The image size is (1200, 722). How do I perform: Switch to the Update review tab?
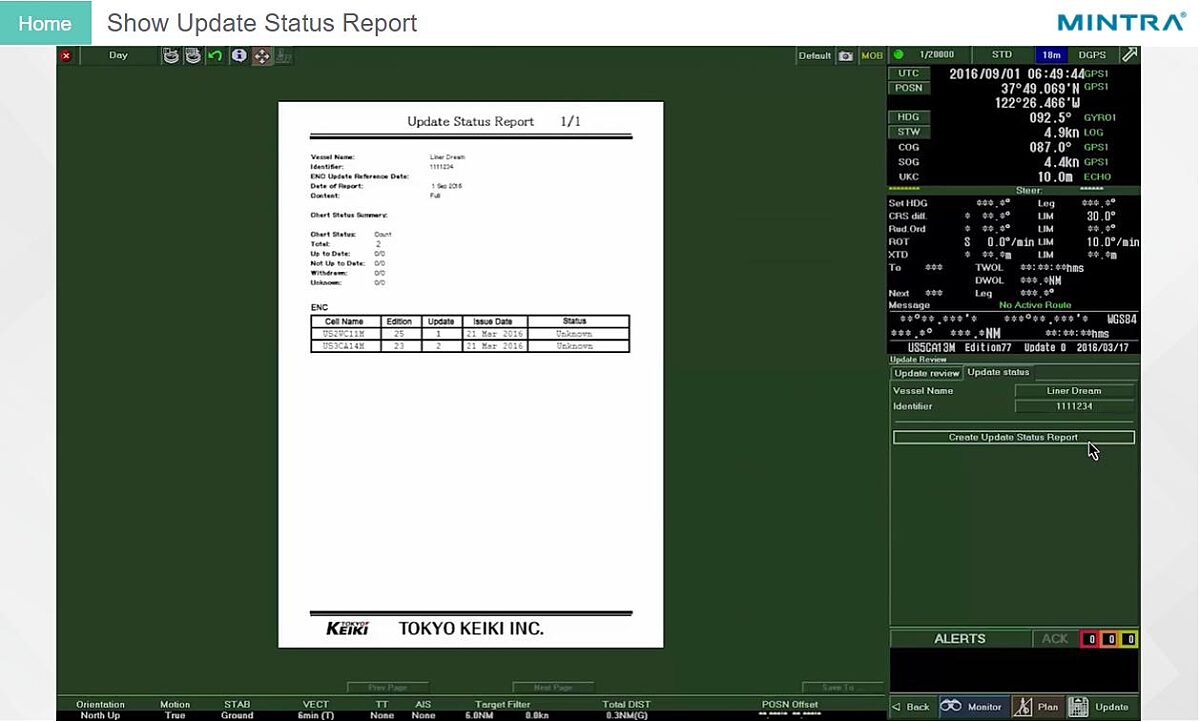point(927,373)
